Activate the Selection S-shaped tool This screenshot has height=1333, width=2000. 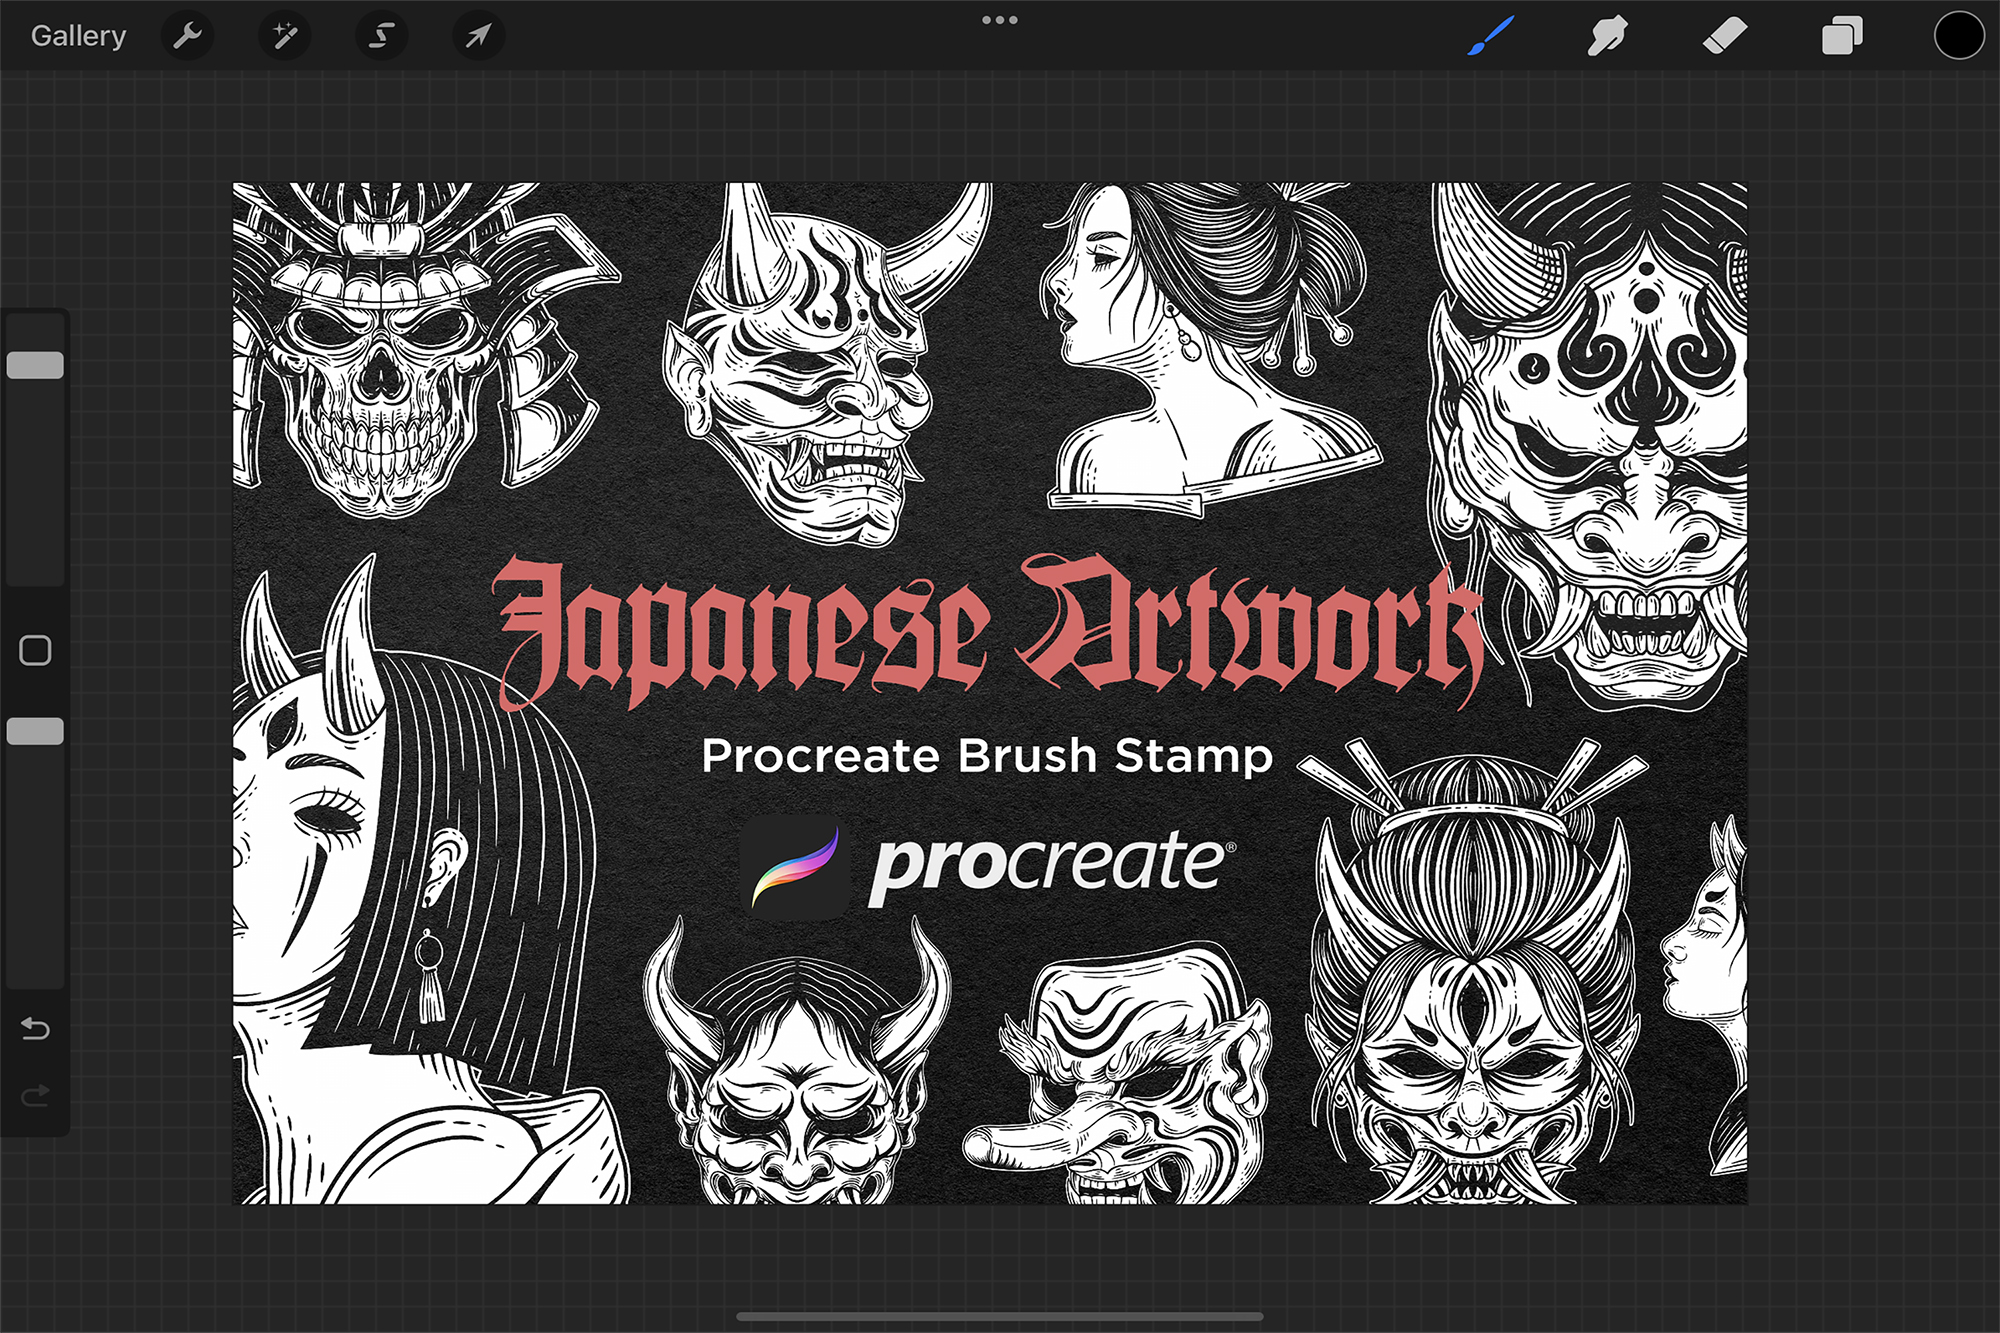tap(381, 36)
